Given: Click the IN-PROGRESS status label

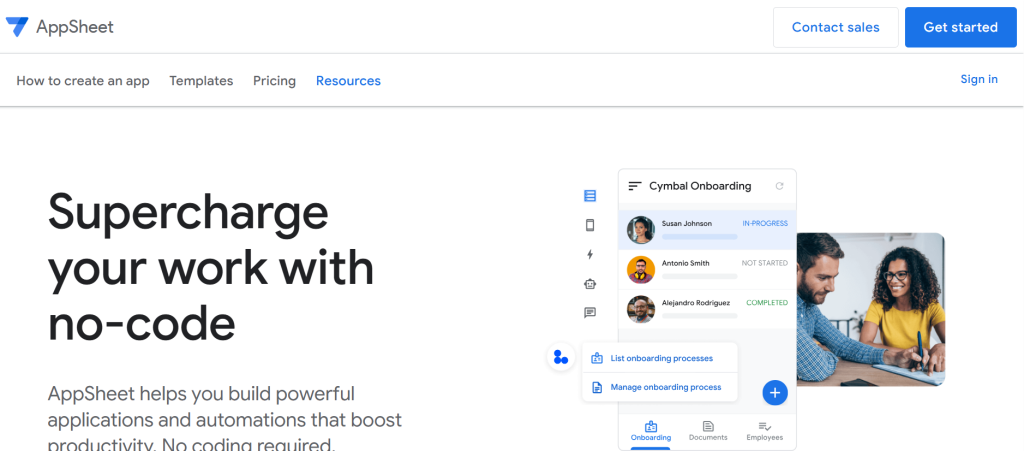Looking at the screenshot, I should pyautogui.click(x=765, y=223).
